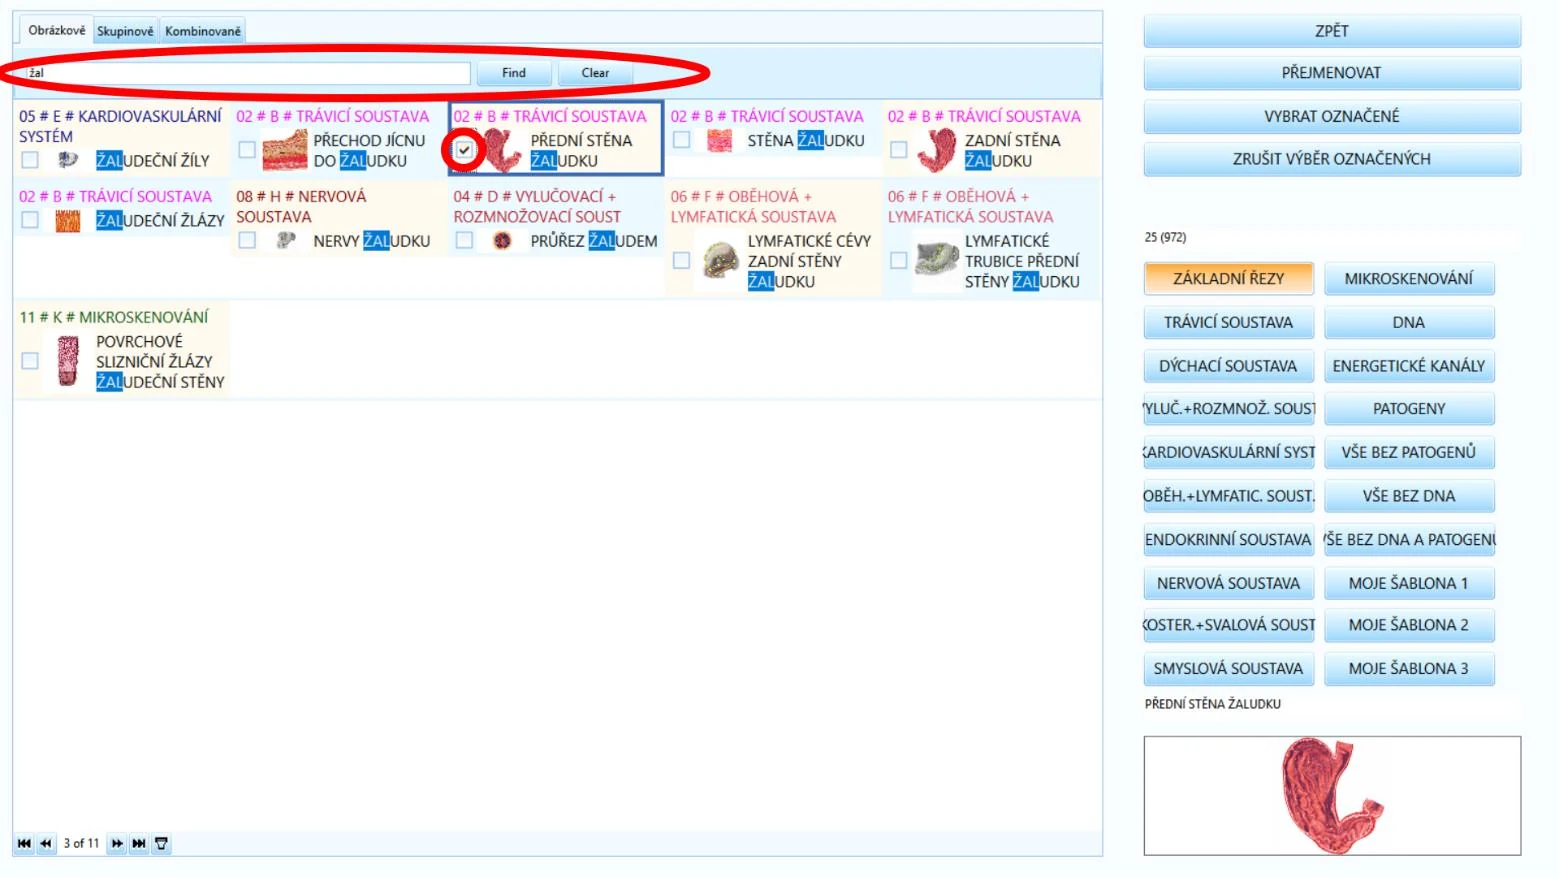This screenshot has width=1559, height=877.
Task: Switch to the Skupinové tab
Action: pos(125,31)
